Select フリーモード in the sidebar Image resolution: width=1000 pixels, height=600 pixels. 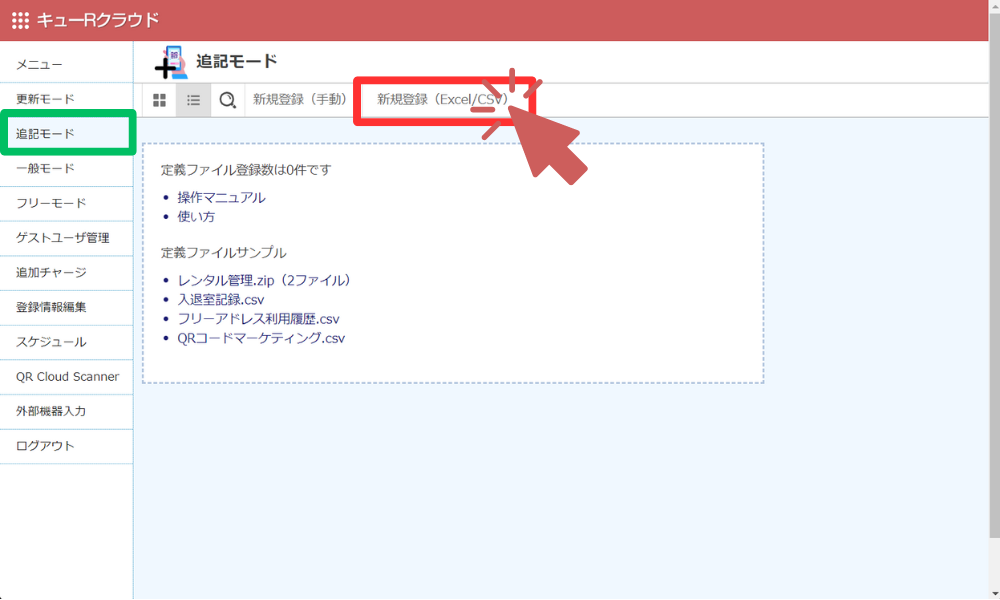66,203
